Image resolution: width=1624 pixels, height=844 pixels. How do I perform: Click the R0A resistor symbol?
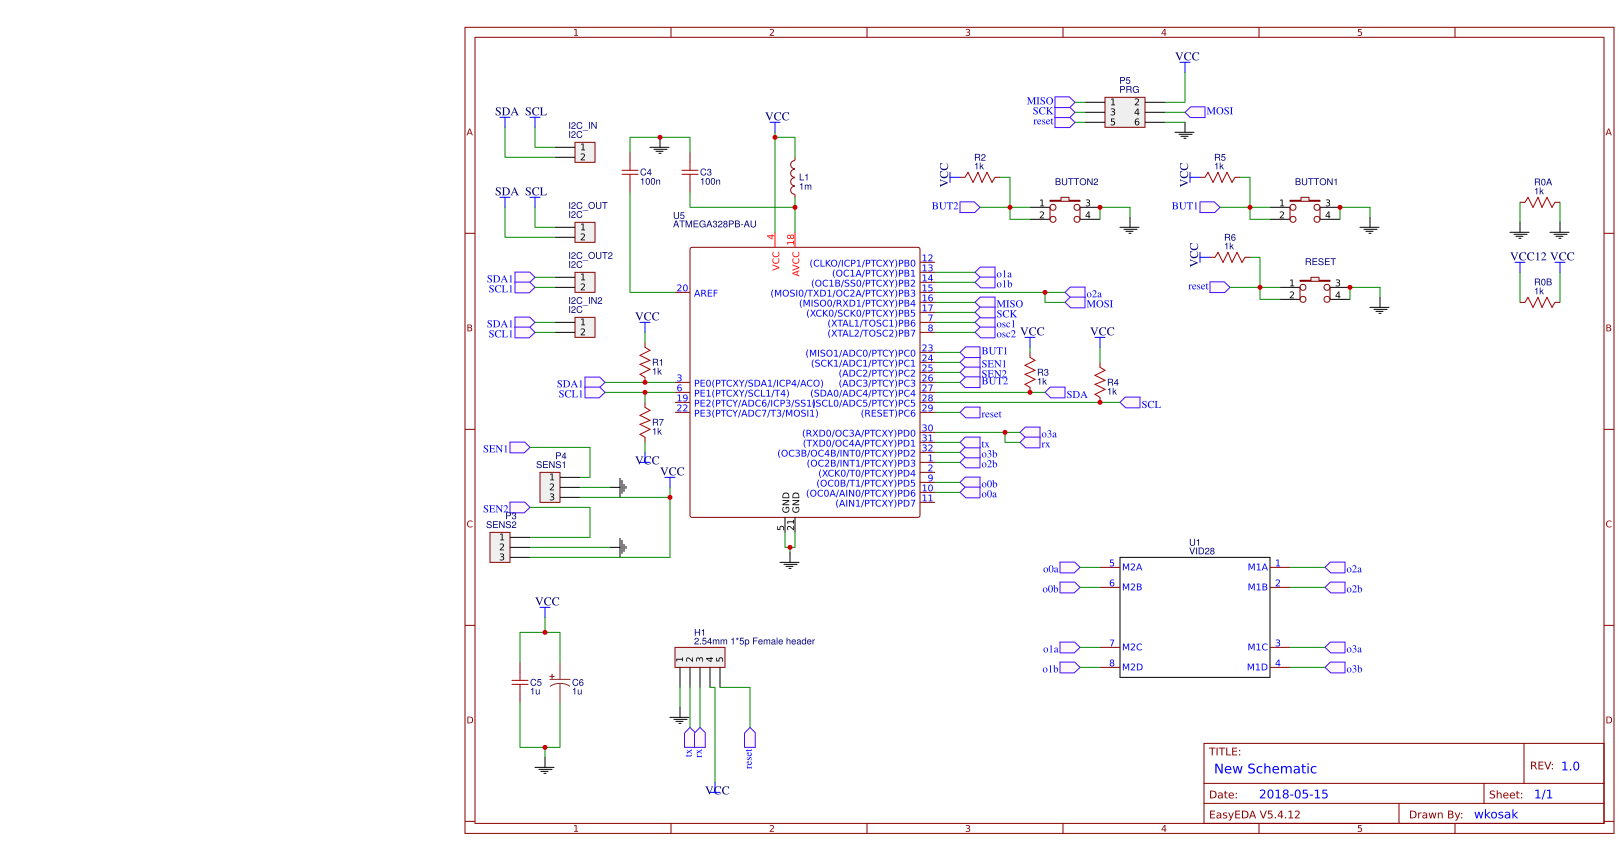(x=1540, y=202)
